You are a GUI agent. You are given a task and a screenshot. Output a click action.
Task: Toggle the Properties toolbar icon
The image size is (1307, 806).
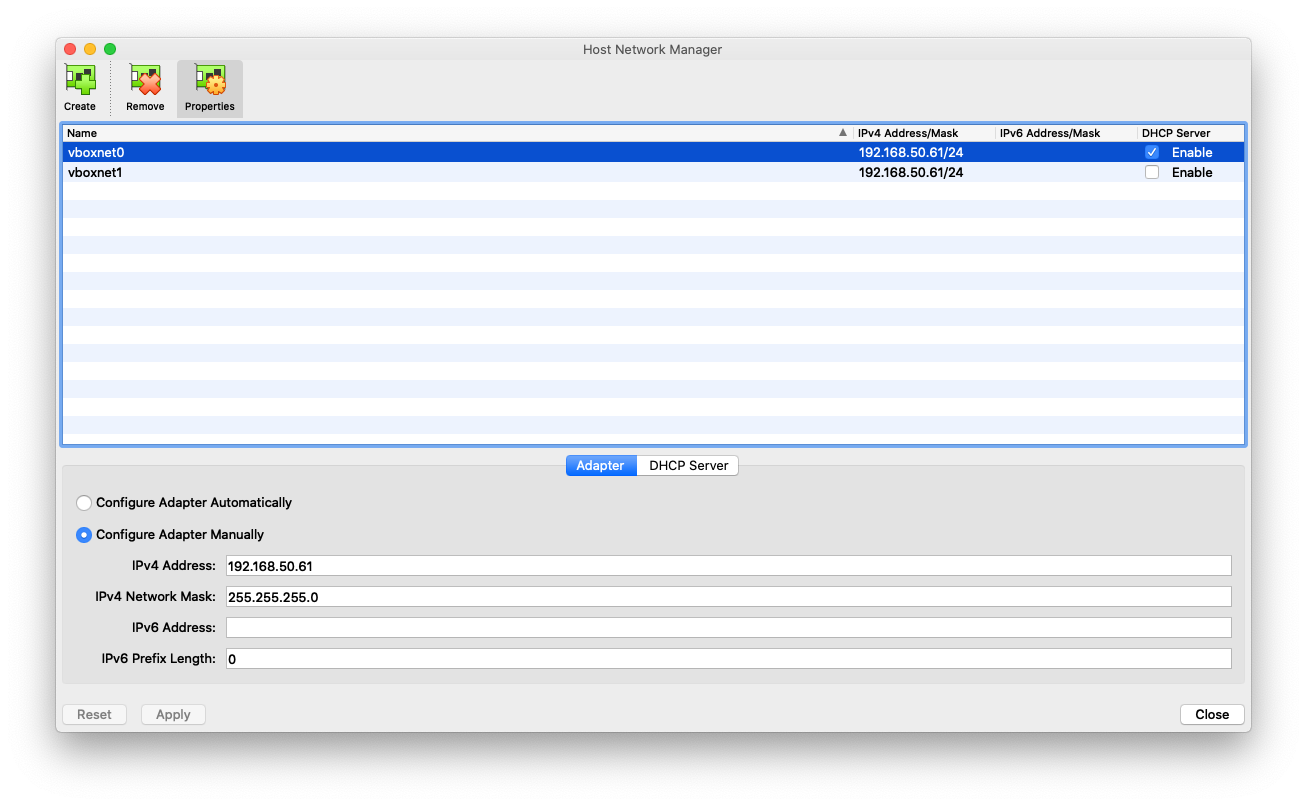[x=210, y=88]
